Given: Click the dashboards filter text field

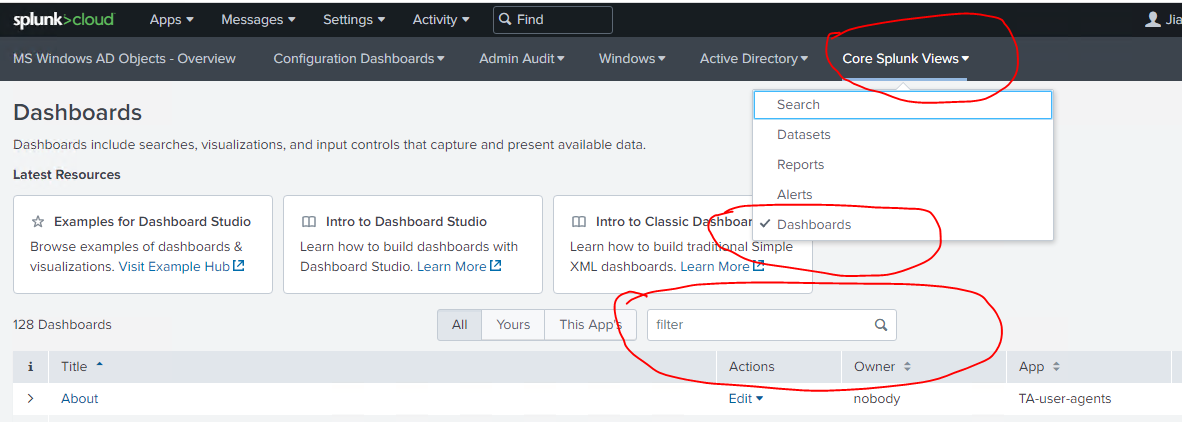Looking at the screenshot, I should click(760, 325).
